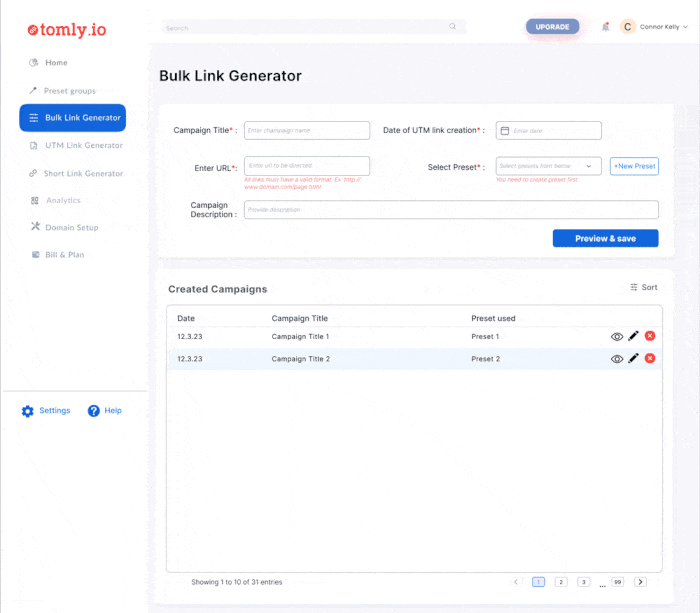
Task: Click the Preset 1 cell
Action: [485, 337]
